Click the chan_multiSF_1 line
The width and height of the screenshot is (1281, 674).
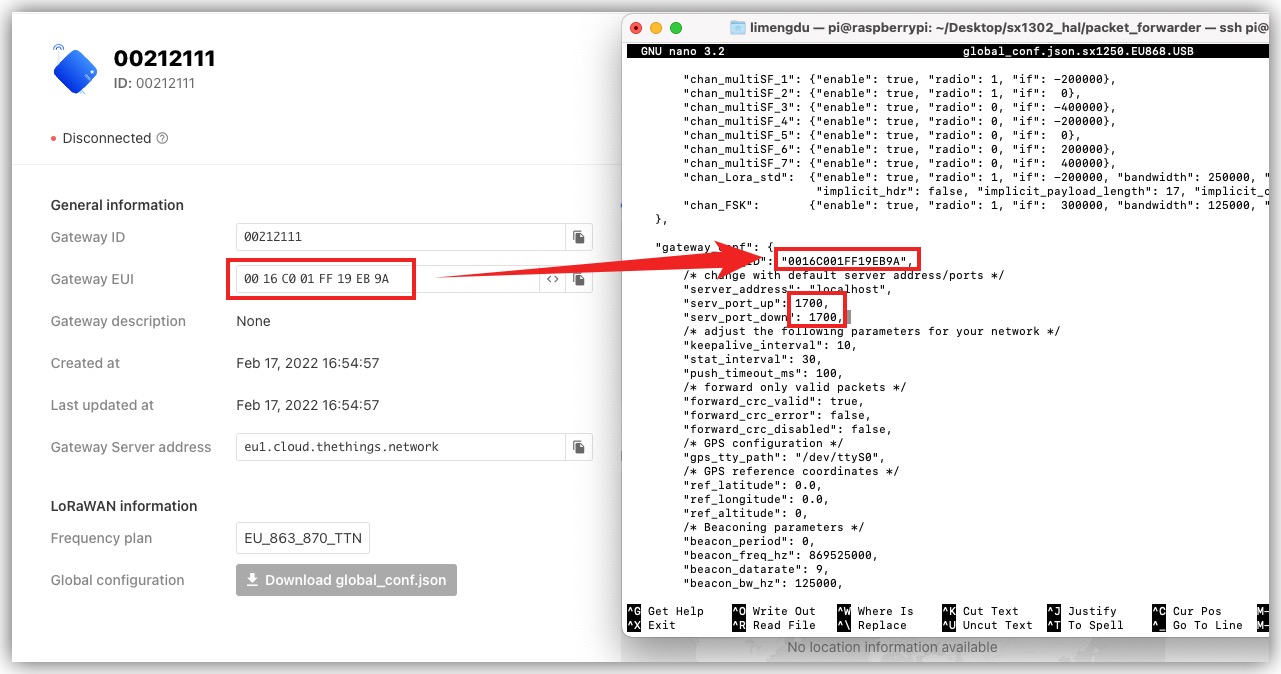[900, 79]
